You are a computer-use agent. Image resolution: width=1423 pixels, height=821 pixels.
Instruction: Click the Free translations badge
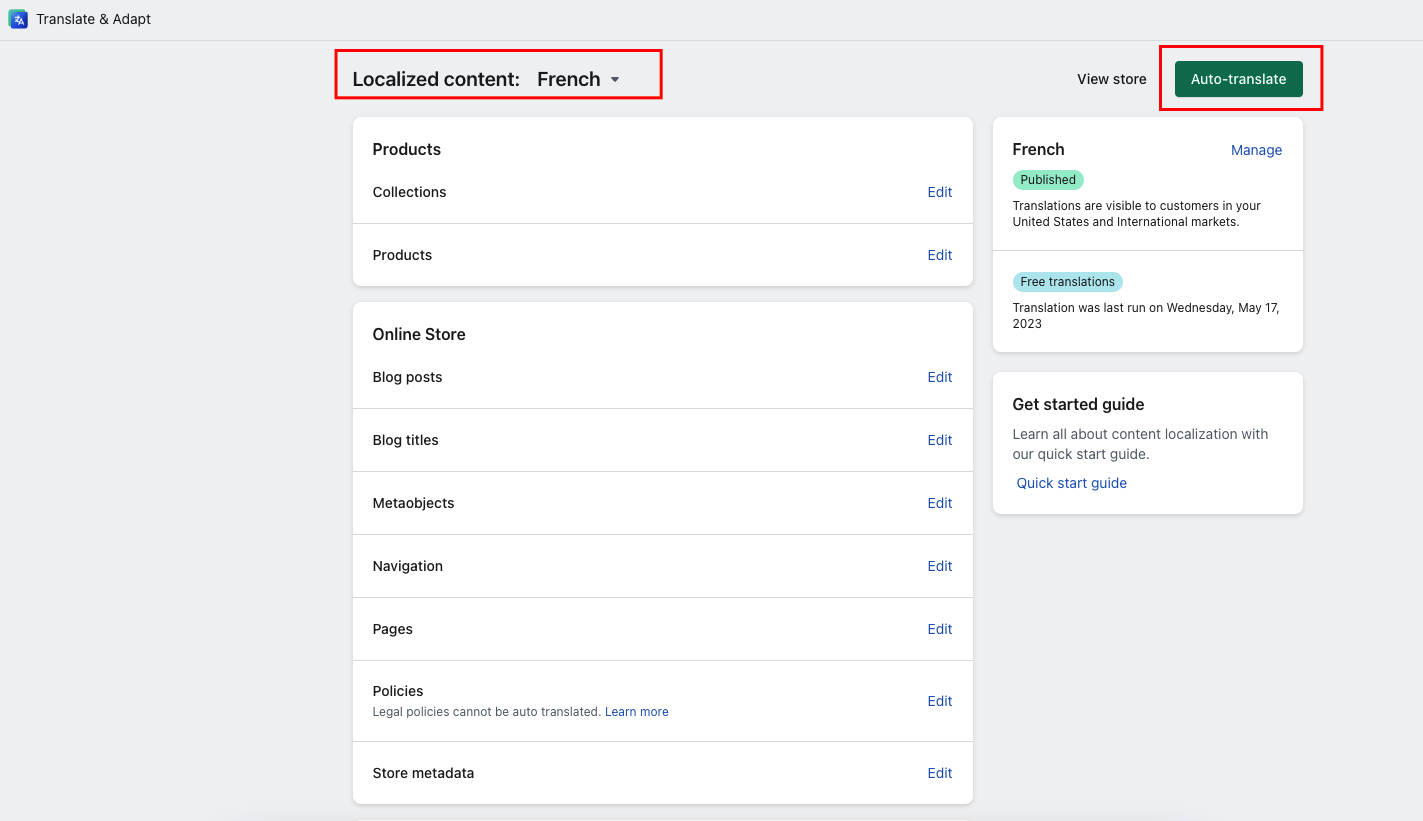click(1067, 282)
